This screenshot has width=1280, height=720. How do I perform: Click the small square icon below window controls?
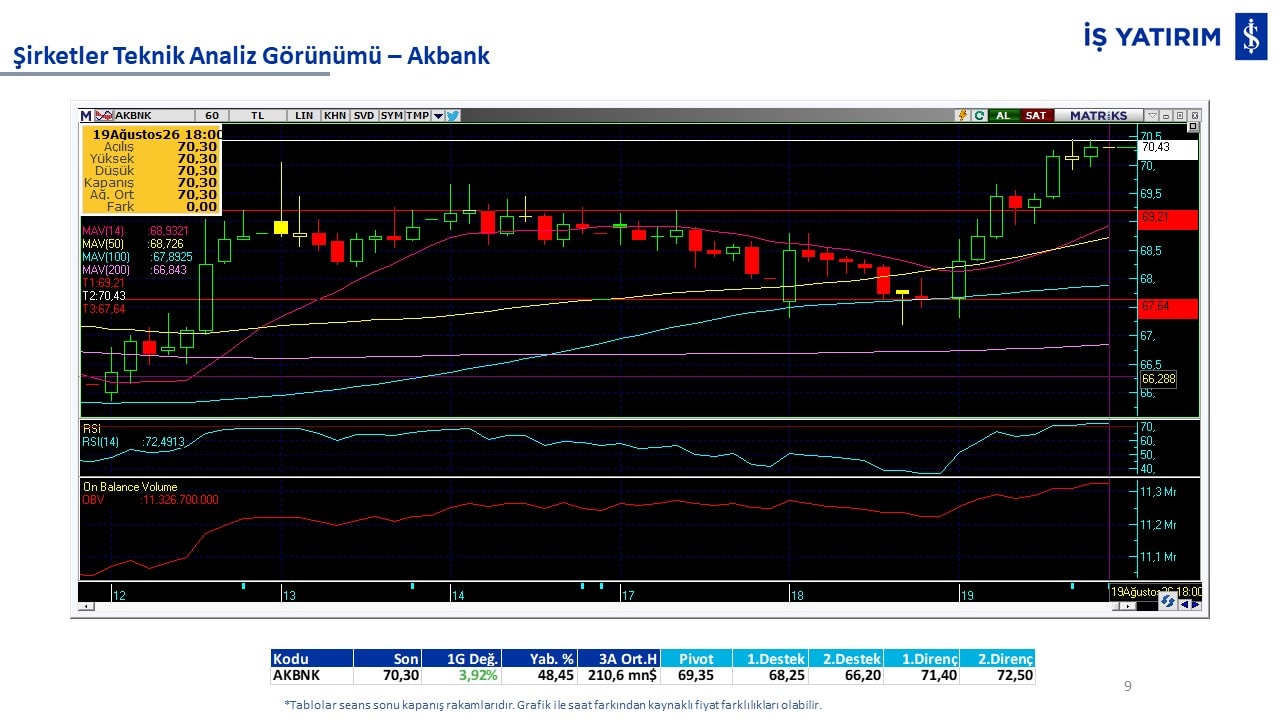click(x=1192, y=127)
